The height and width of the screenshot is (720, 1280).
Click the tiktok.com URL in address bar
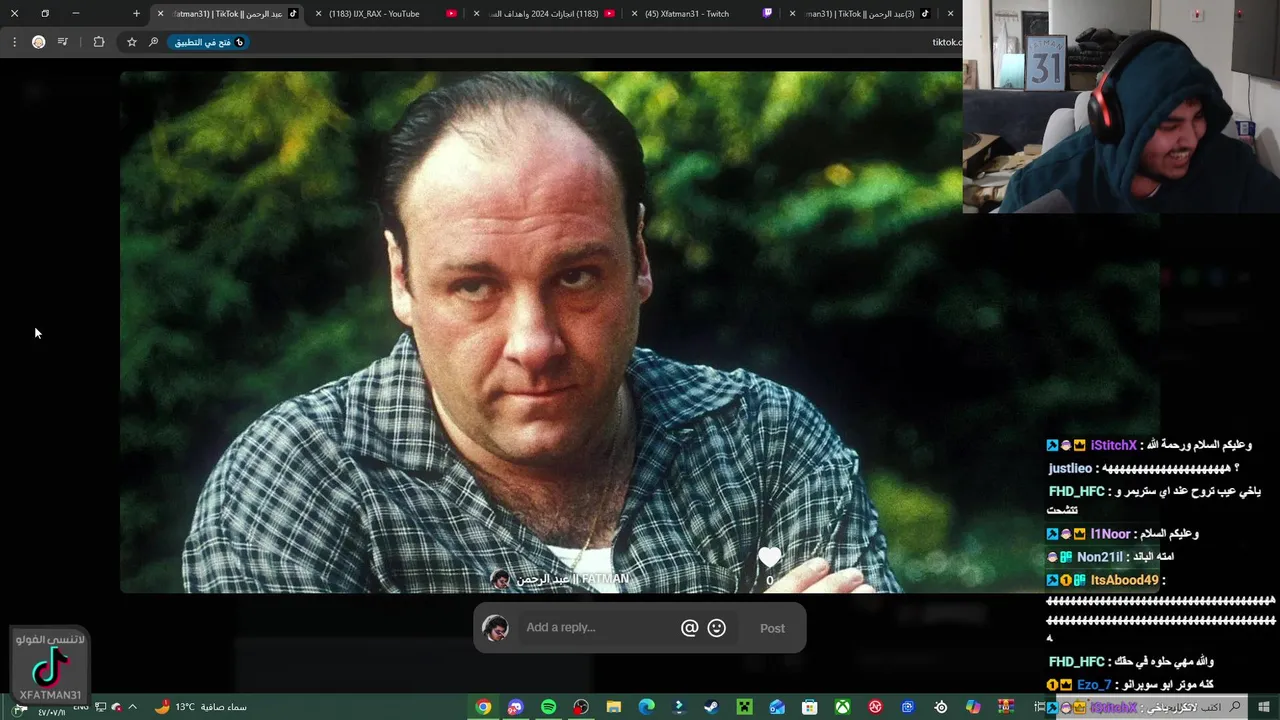pyautogui.click(x=946, y=42)
